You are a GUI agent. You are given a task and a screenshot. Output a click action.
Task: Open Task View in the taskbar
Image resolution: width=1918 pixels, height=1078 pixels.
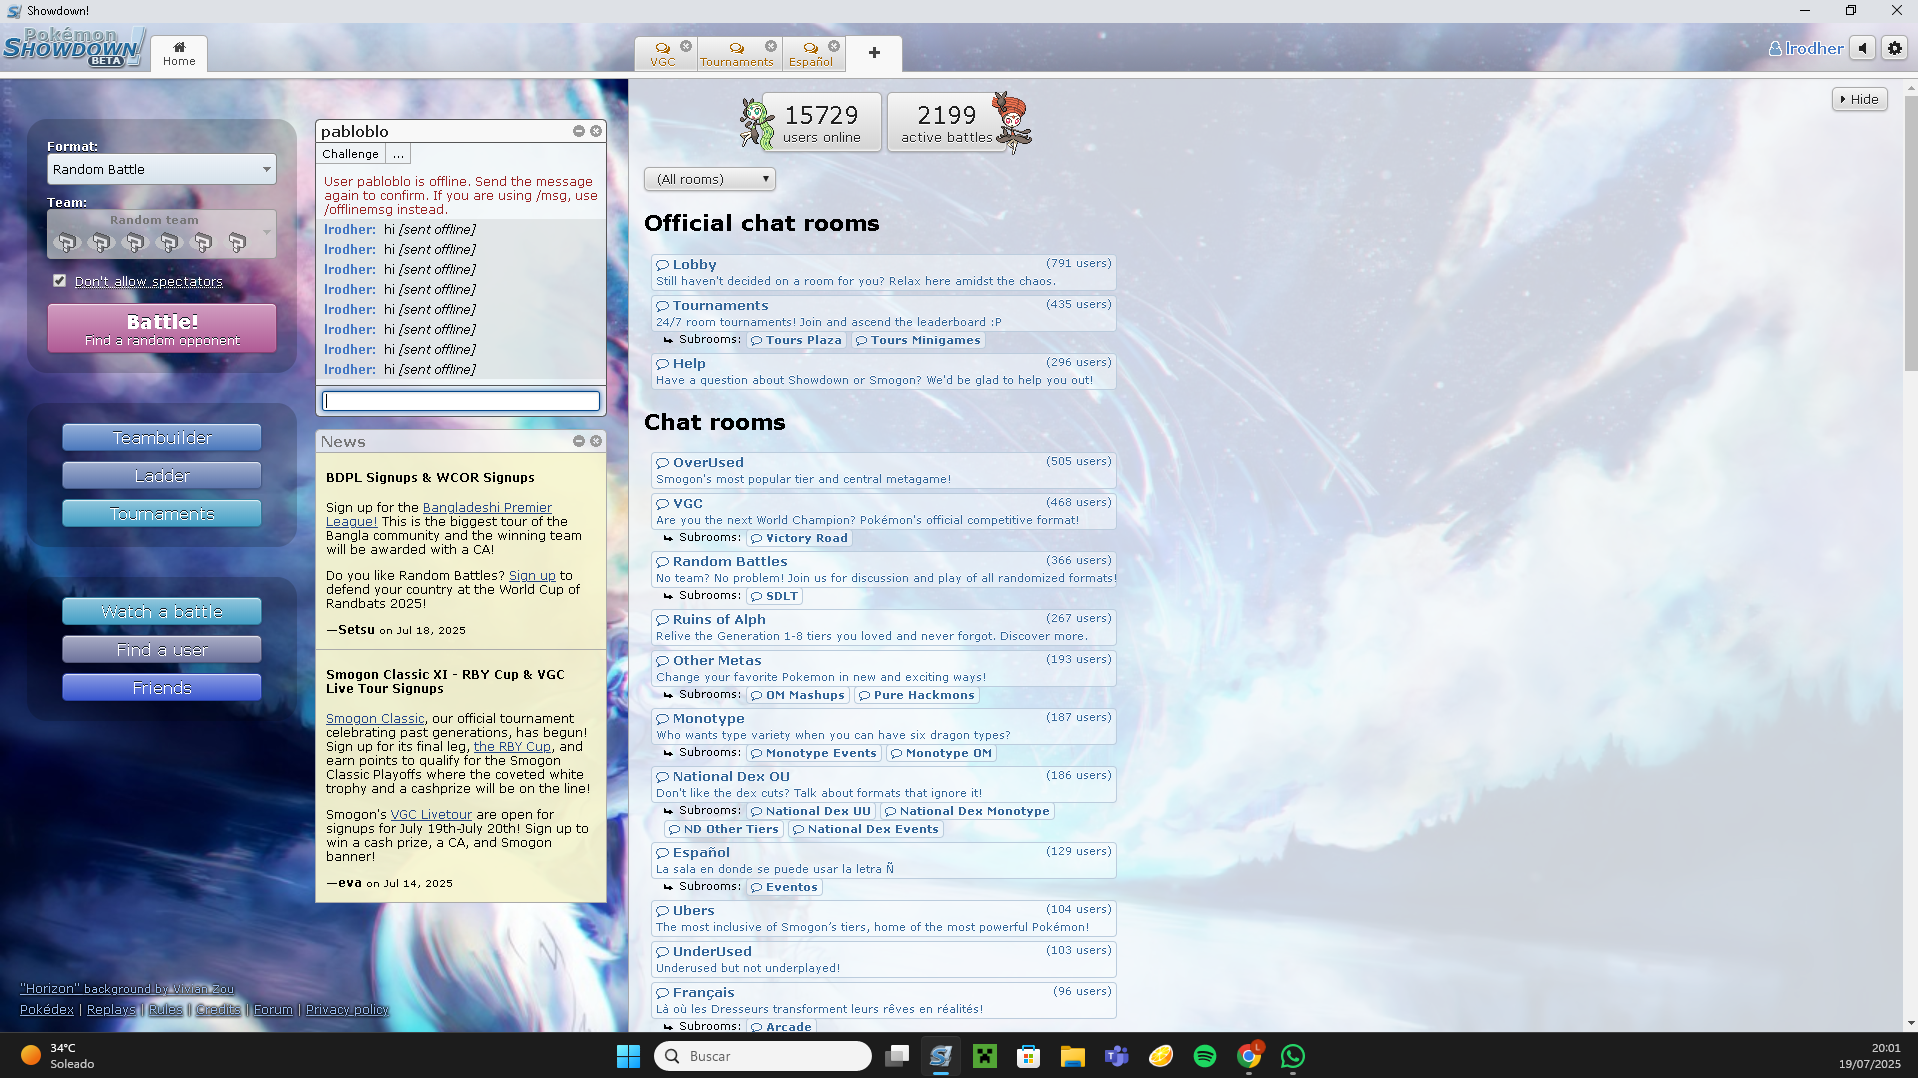pos(897,1056)
